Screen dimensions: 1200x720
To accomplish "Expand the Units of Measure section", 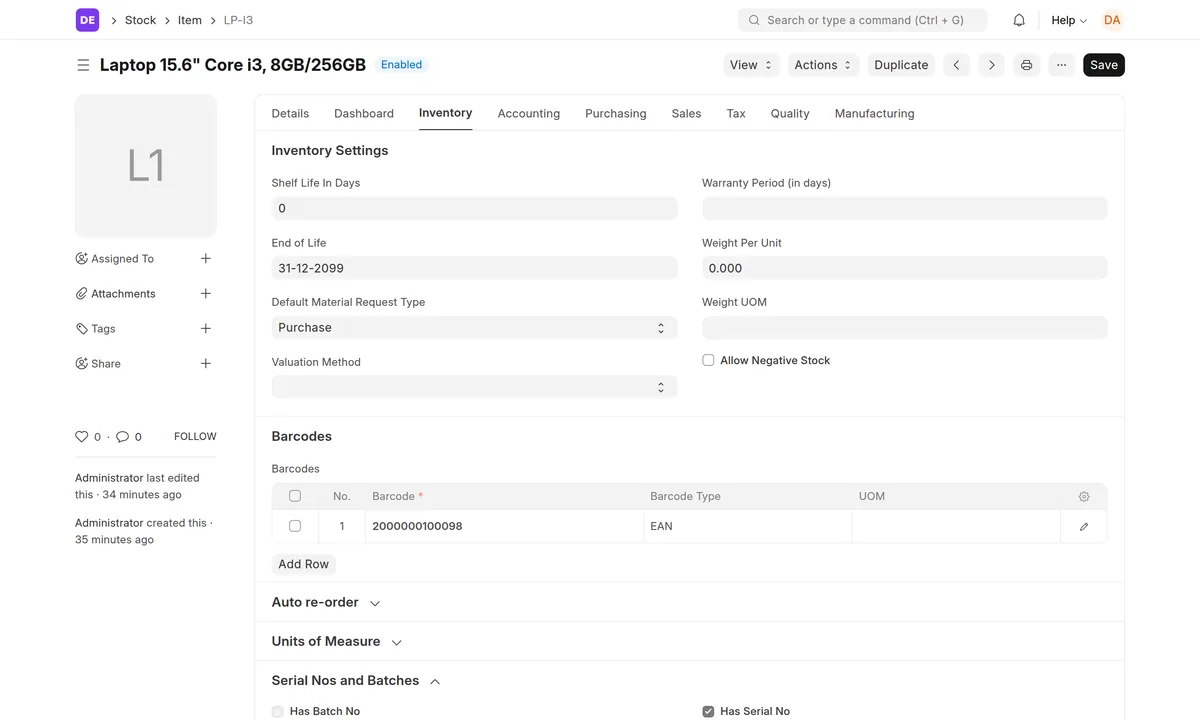I will pos(337,641).
